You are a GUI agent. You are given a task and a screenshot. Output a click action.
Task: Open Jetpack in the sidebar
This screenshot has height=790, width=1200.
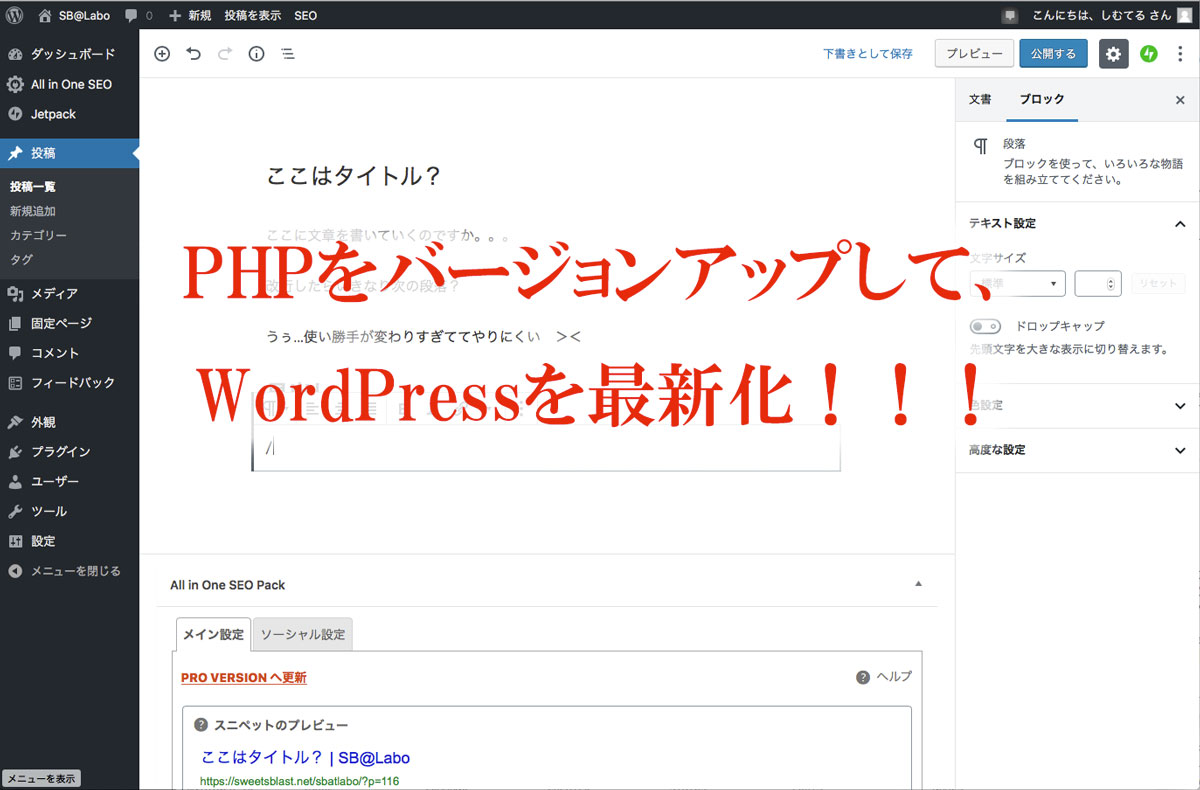(69, 114)
